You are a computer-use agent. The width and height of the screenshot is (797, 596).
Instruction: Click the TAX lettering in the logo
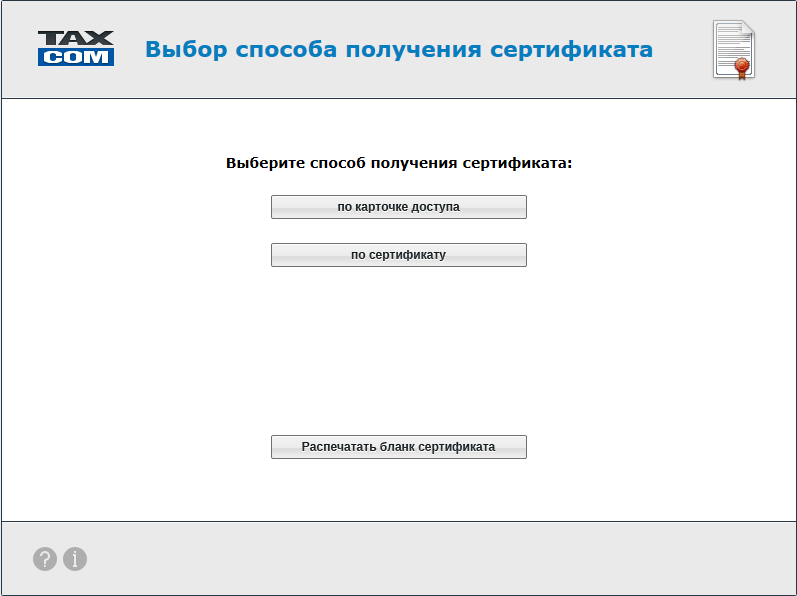coord(76,39)
